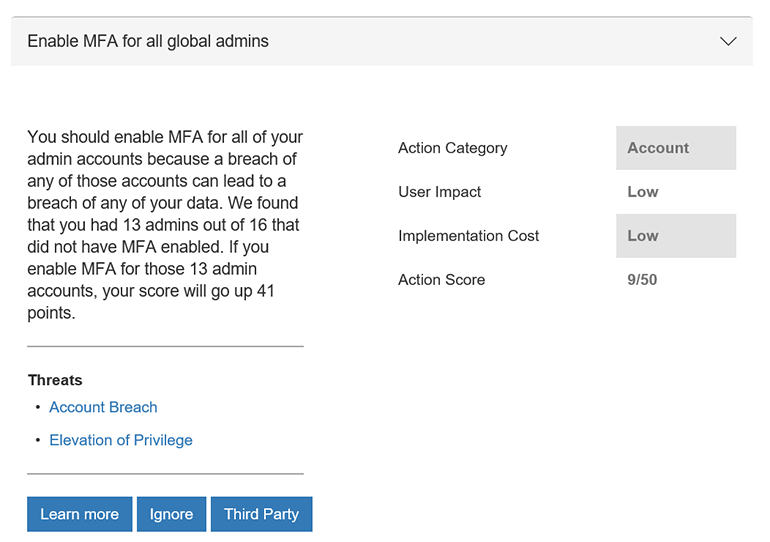The image size is (770, 542).
Task: Click the Action Category label
Action: (x=452, y=148)
